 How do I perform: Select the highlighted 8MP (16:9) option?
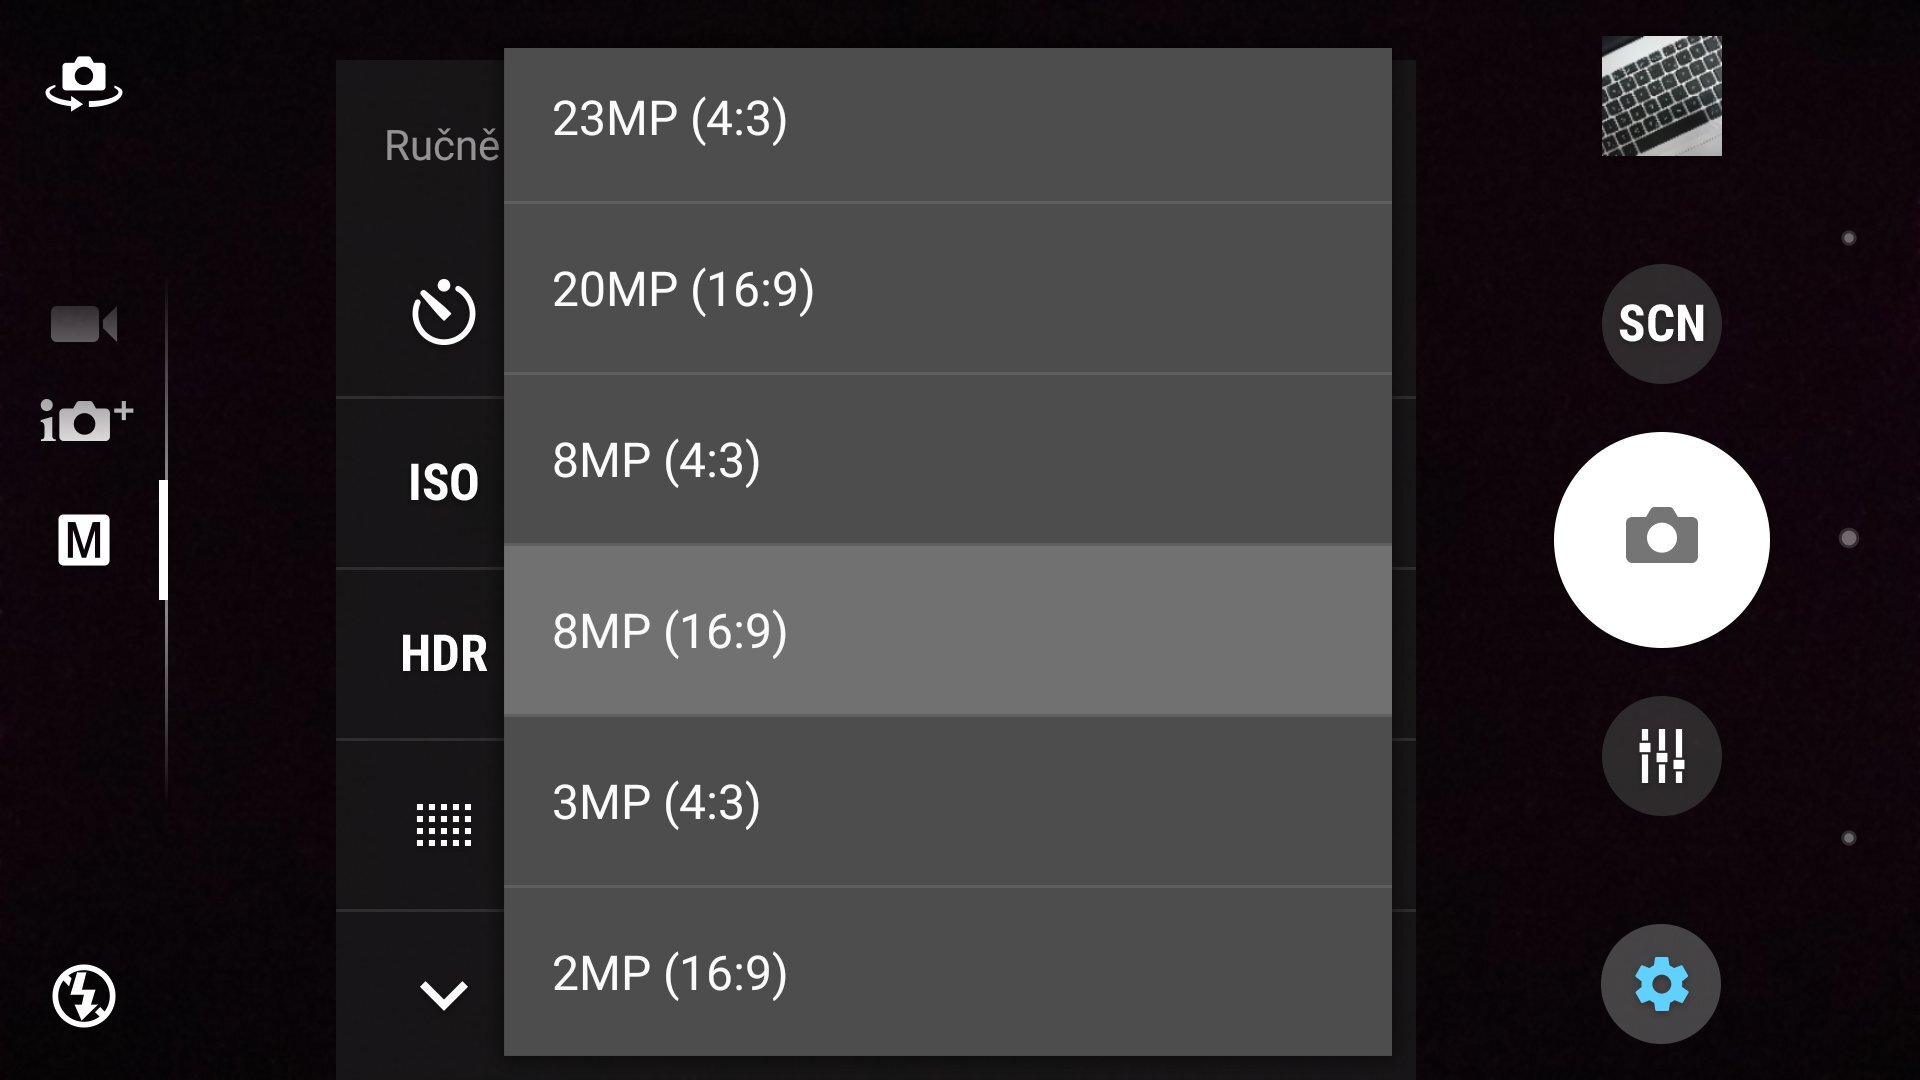(946, 631)
